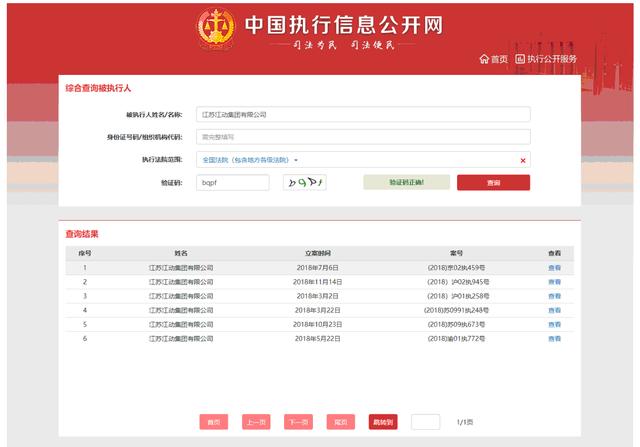The image size is (640, 447).
Task: Click the 查询结果 section heading
Action: [x=82, y=234]
